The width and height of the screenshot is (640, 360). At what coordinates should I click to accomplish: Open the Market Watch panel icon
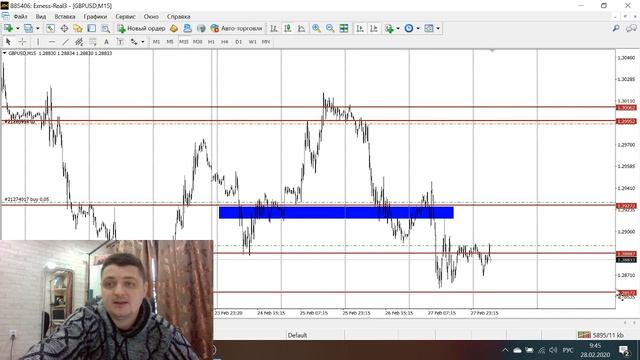50,28
